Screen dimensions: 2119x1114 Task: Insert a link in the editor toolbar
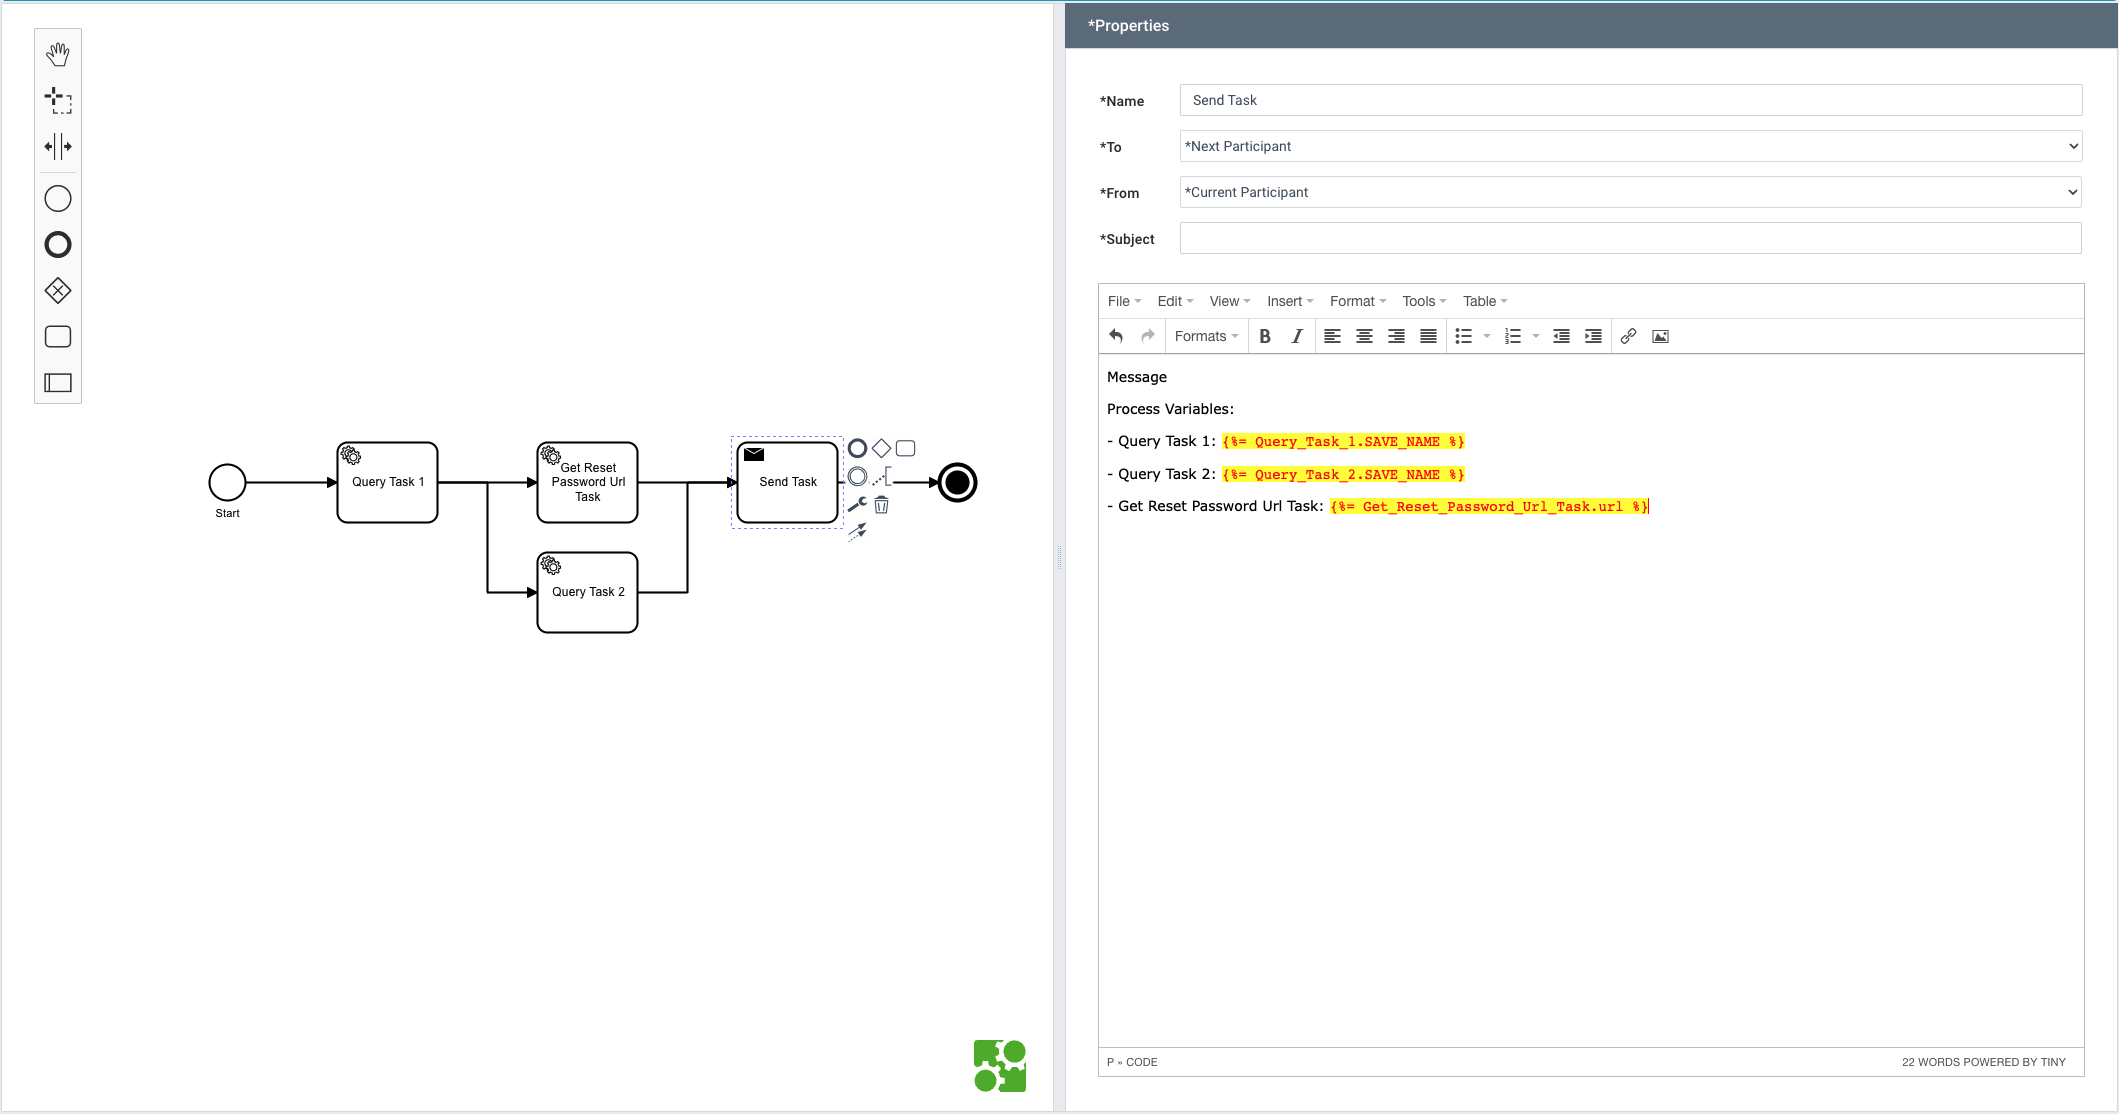1628,336
